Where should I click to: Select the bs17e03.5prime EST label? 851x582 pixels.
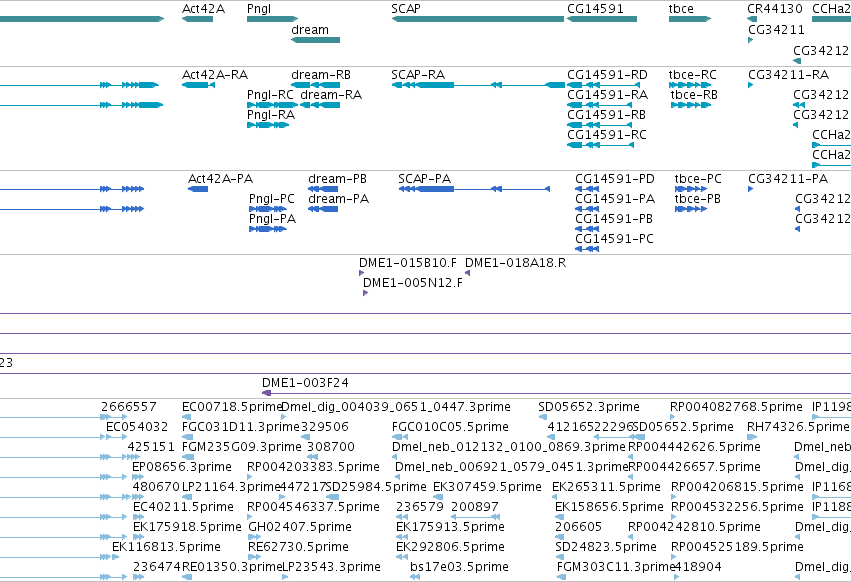pyautogui.click(x=459, y=567)
